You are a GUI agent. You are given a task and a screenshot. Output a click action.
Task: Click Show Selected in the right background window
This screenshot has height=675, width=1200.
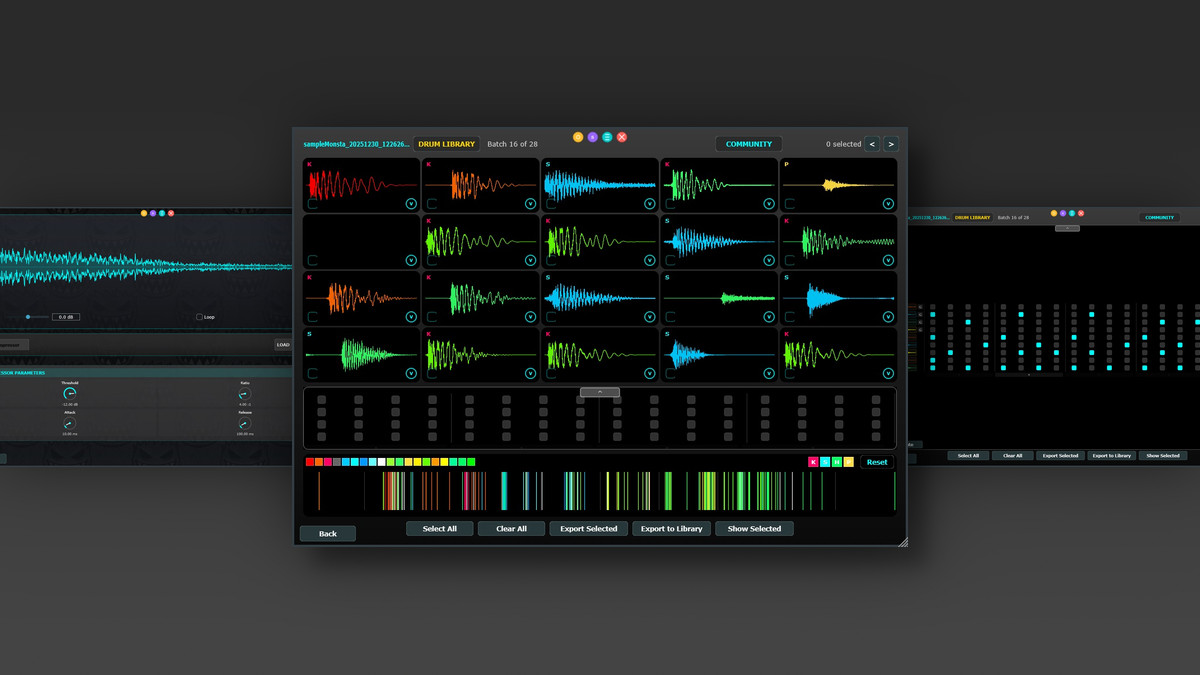pyautogui.click(x=1163, y=456)
